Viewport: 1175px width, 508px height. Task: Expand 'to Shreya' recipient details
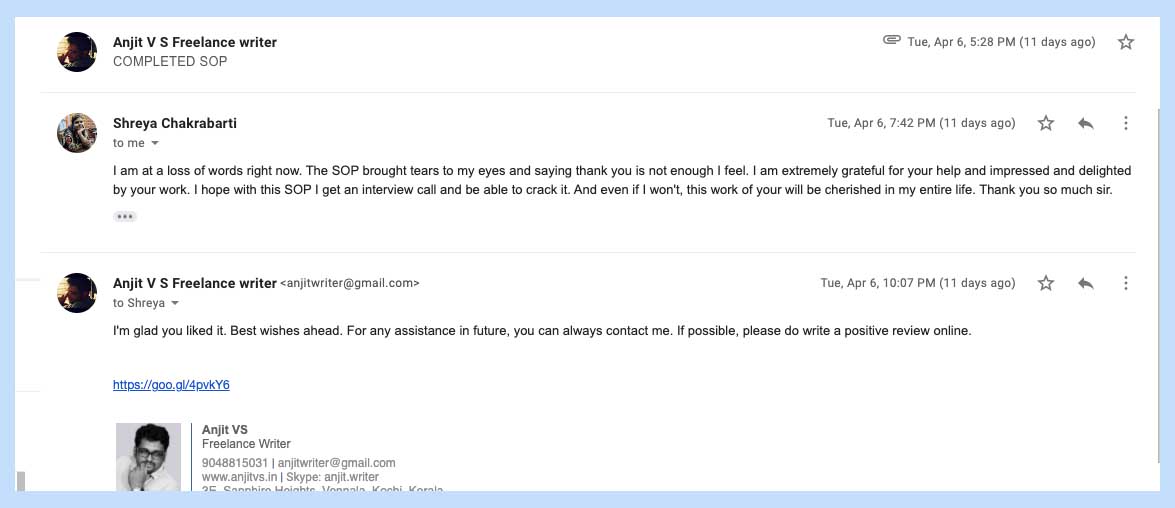click(x=175, y=304)
